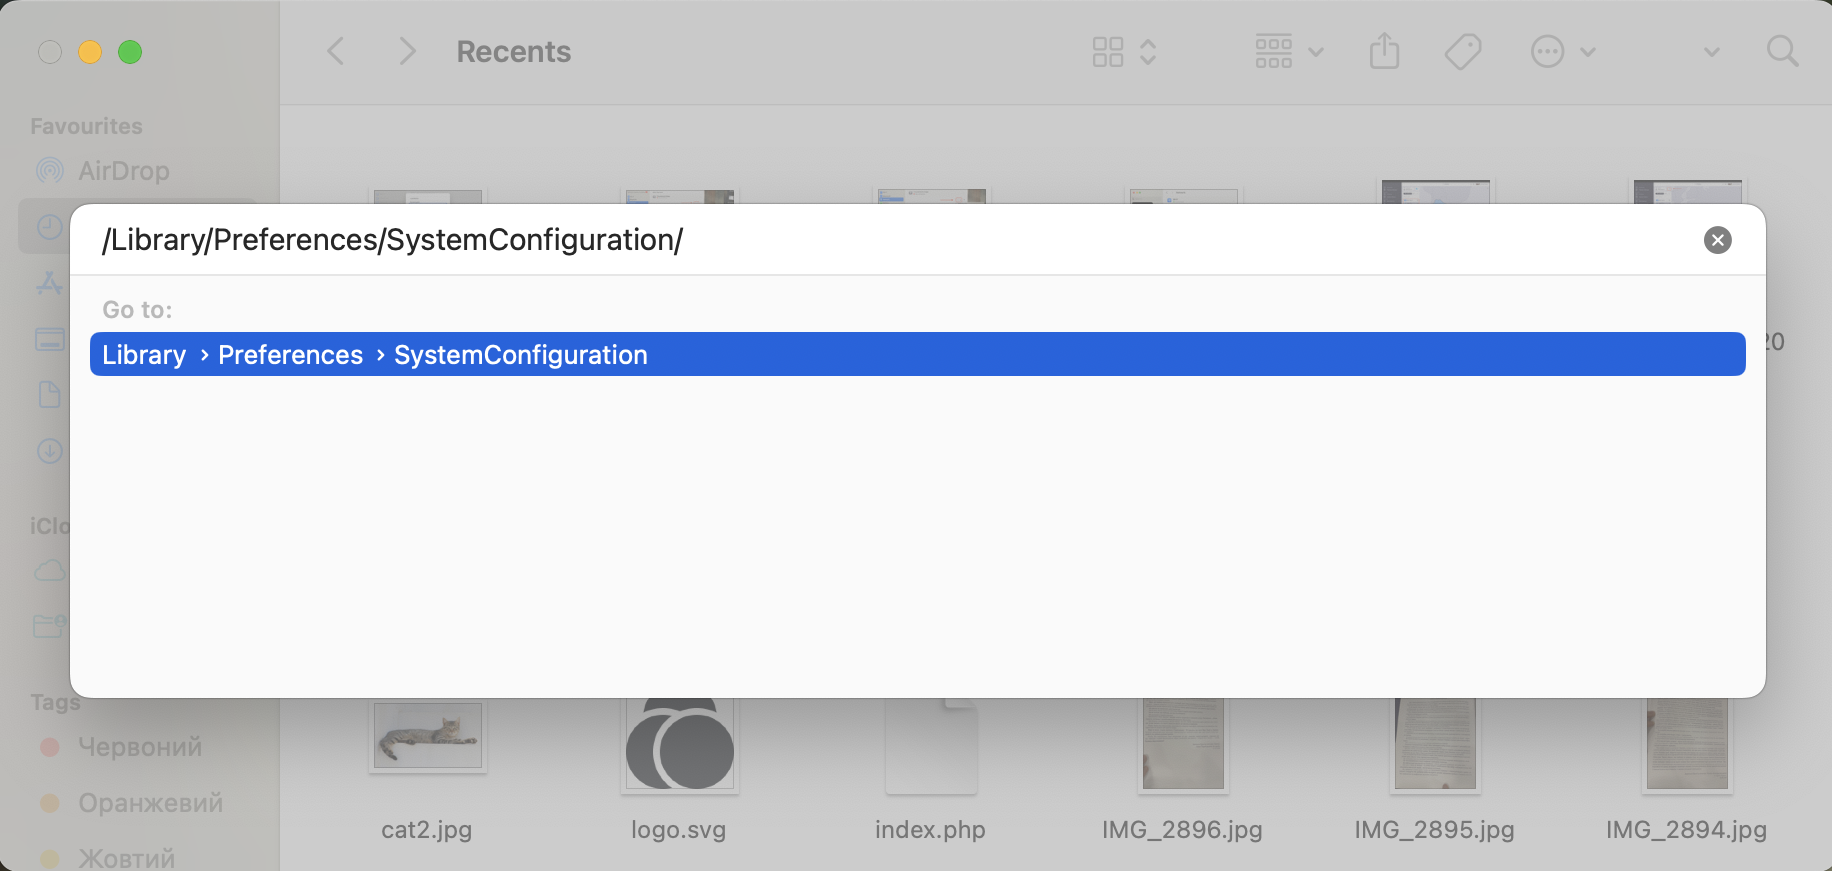Open the more options ellipsis menu
This screenshot has height=871, width=1832.
[x=1546, y=51]
